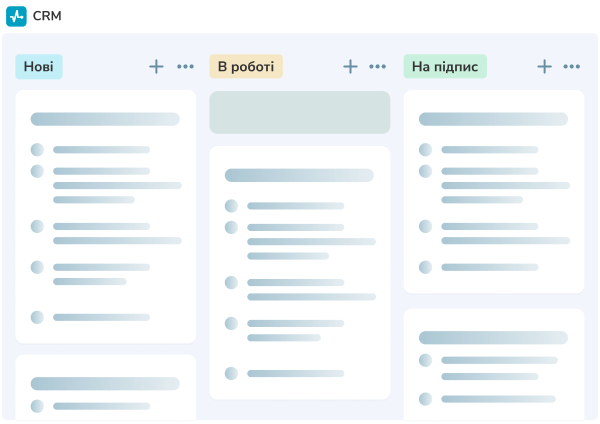Click the title bar of В роботі card
The width and height of the screenshot is (600, 424).
(x=299, y=175)
